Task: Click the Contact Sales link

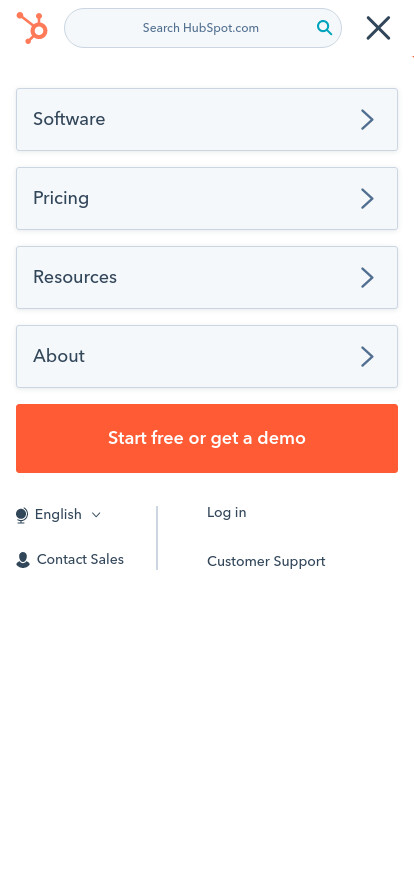Action: 80,559
